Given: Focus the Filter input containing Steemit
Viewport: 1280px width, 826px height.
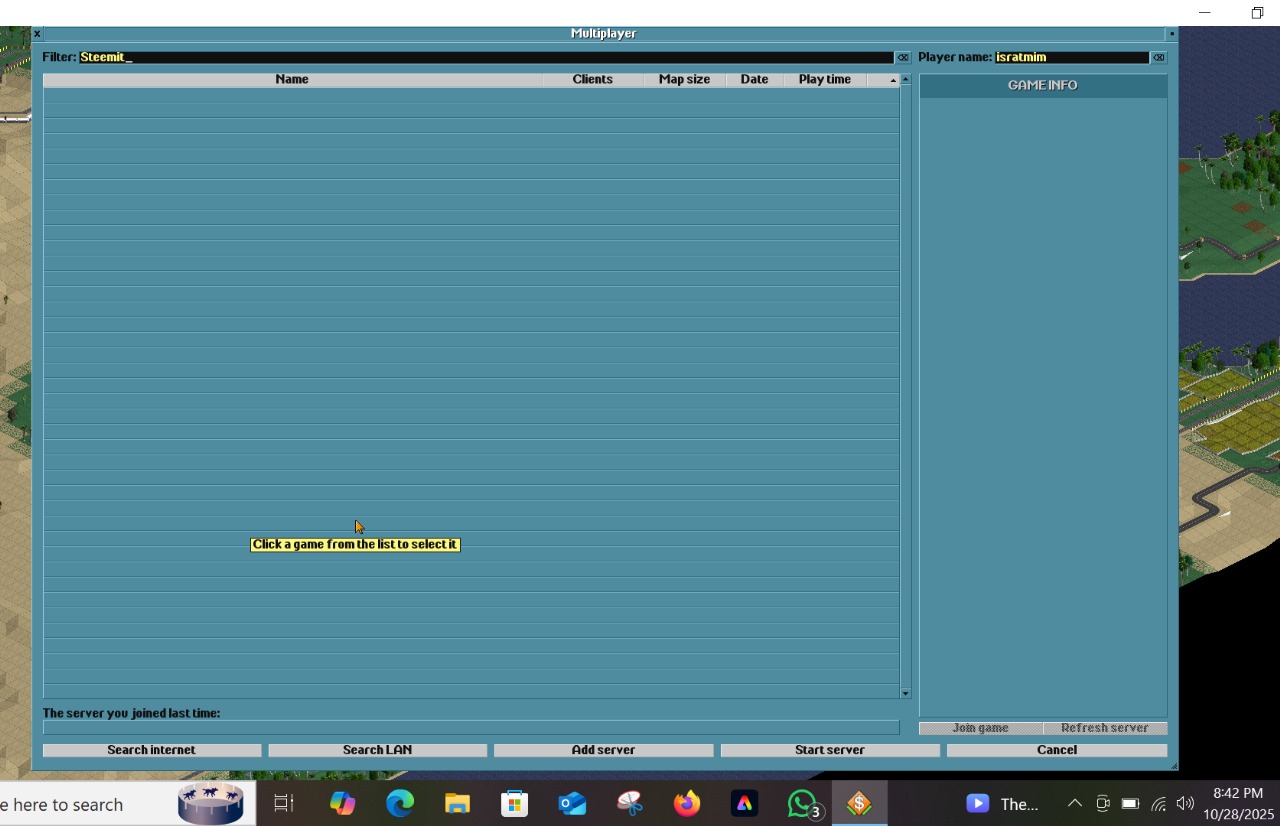Looking at the screenshot, I should [486, 58].
